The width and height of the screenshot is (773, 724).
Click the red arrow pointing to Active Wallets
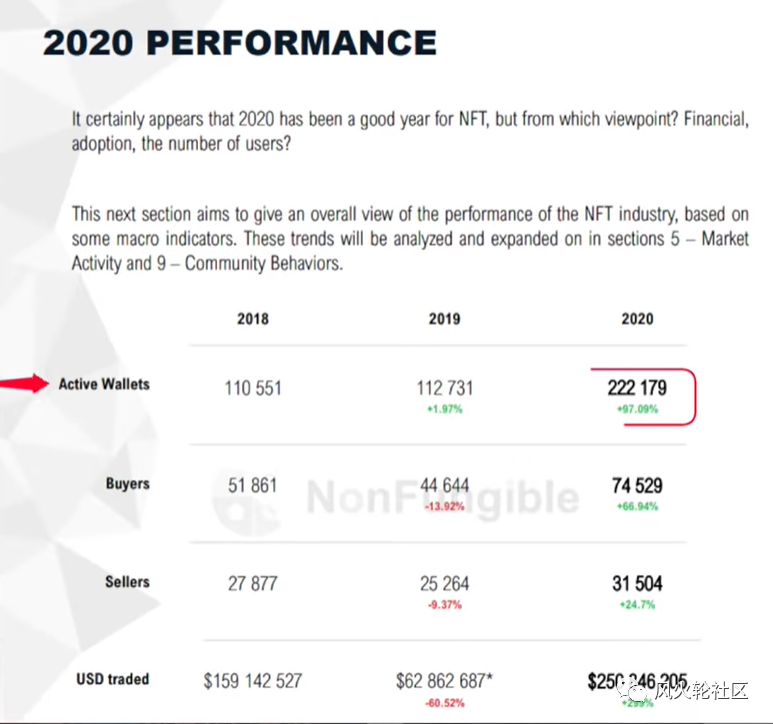point(26,382)
